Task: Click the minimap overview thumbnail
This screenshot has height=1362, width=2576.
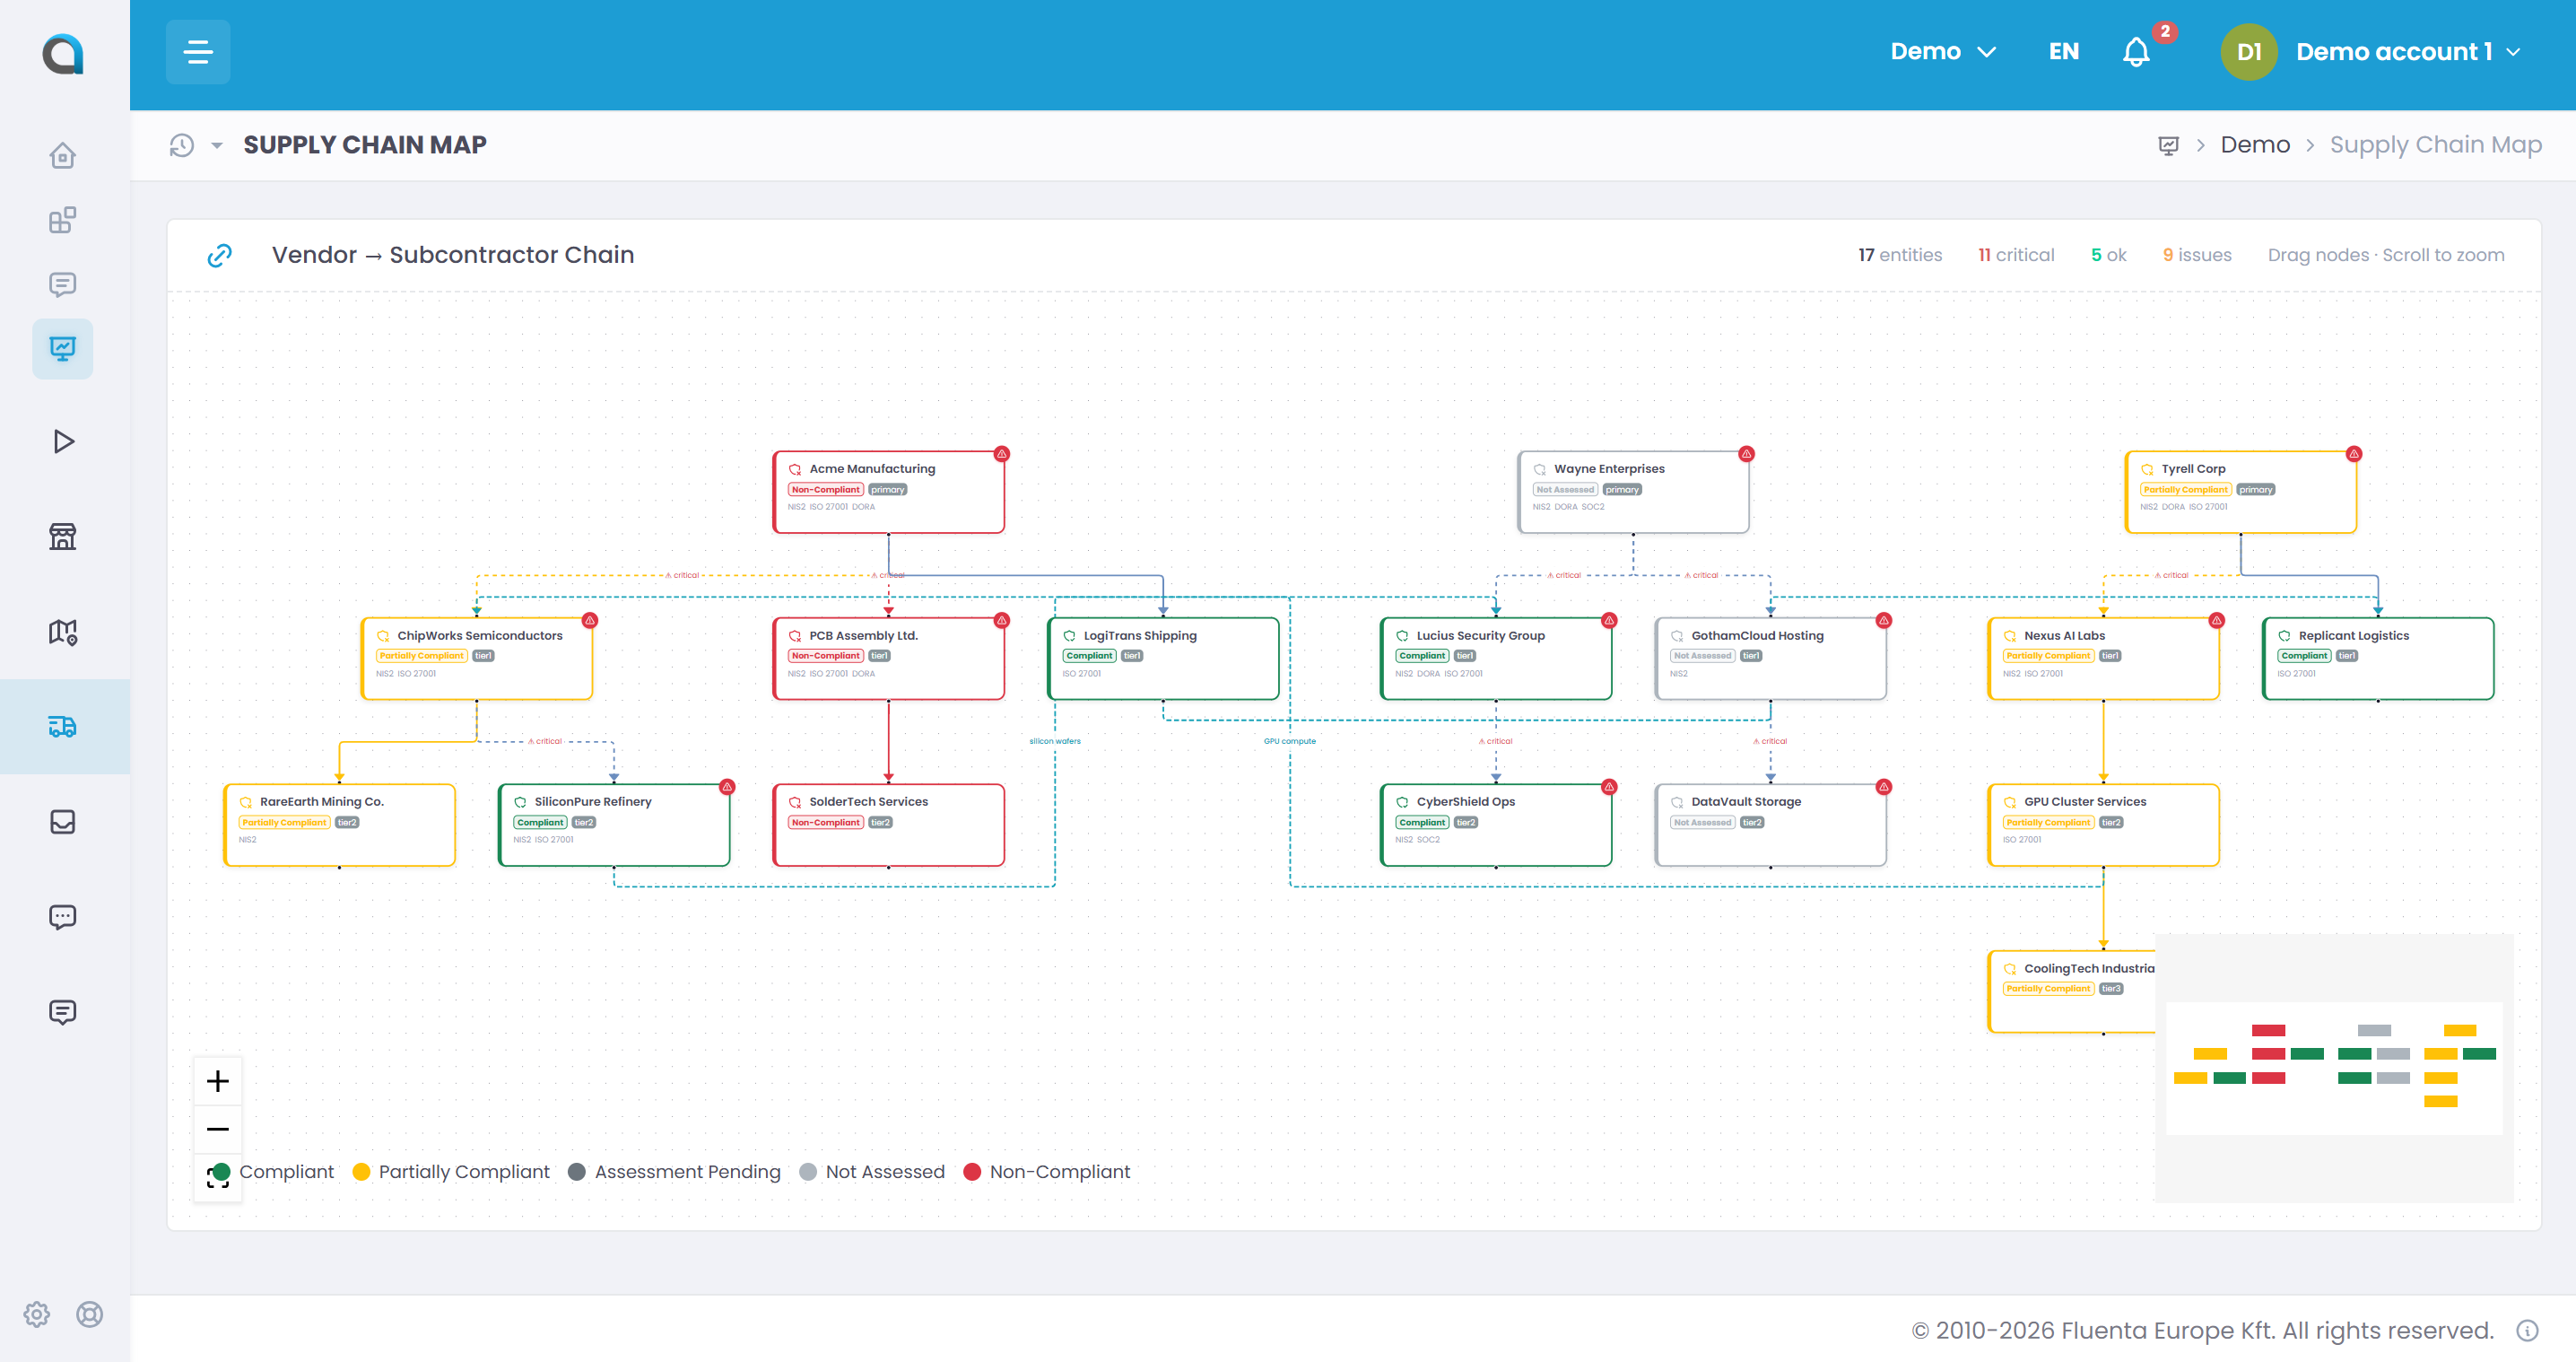Action: [2334, 1068]
